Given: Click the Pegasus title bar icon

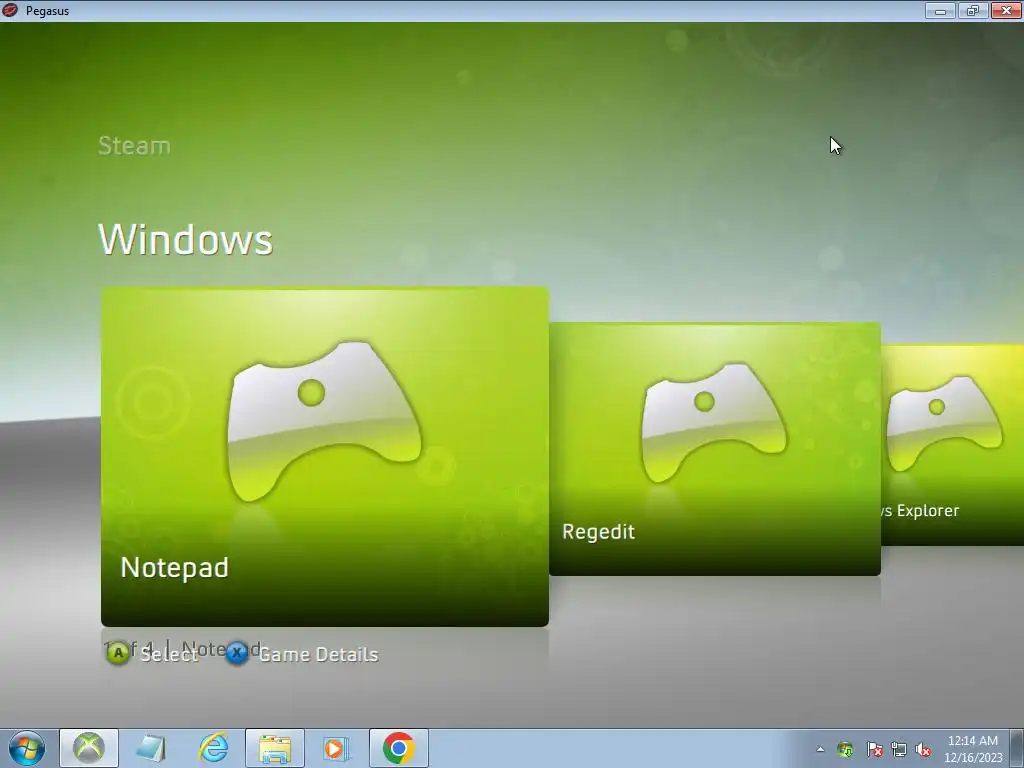Looking at the screenshot, I should point(10,10).
